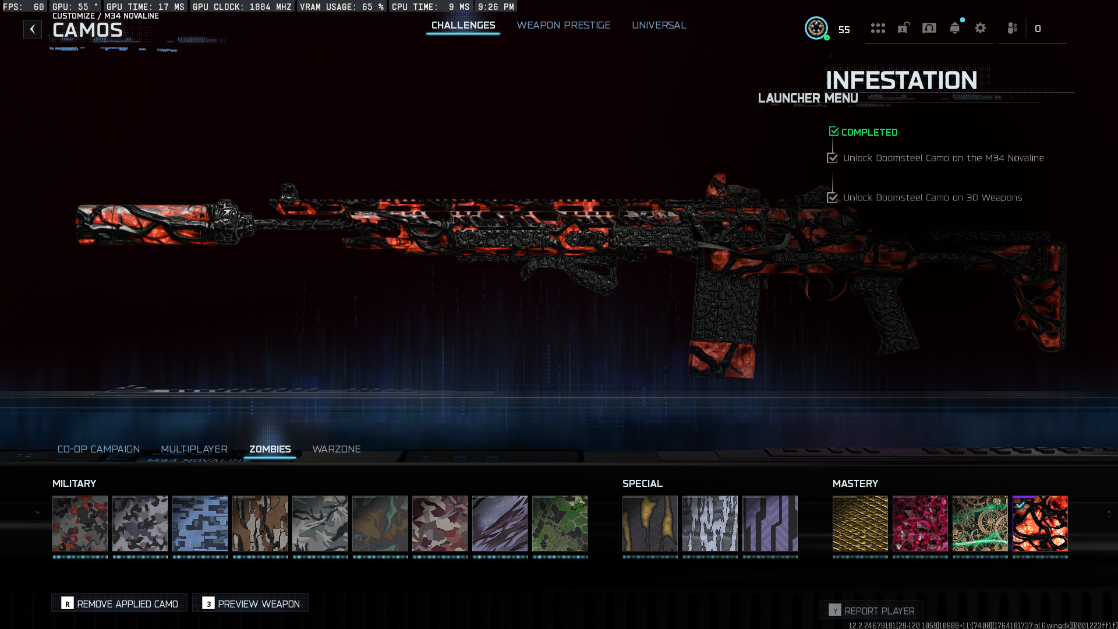Viewport: 1118px width, 629px height.
Task: Select the yellow-black Special camo
Action: coord(650,524)
